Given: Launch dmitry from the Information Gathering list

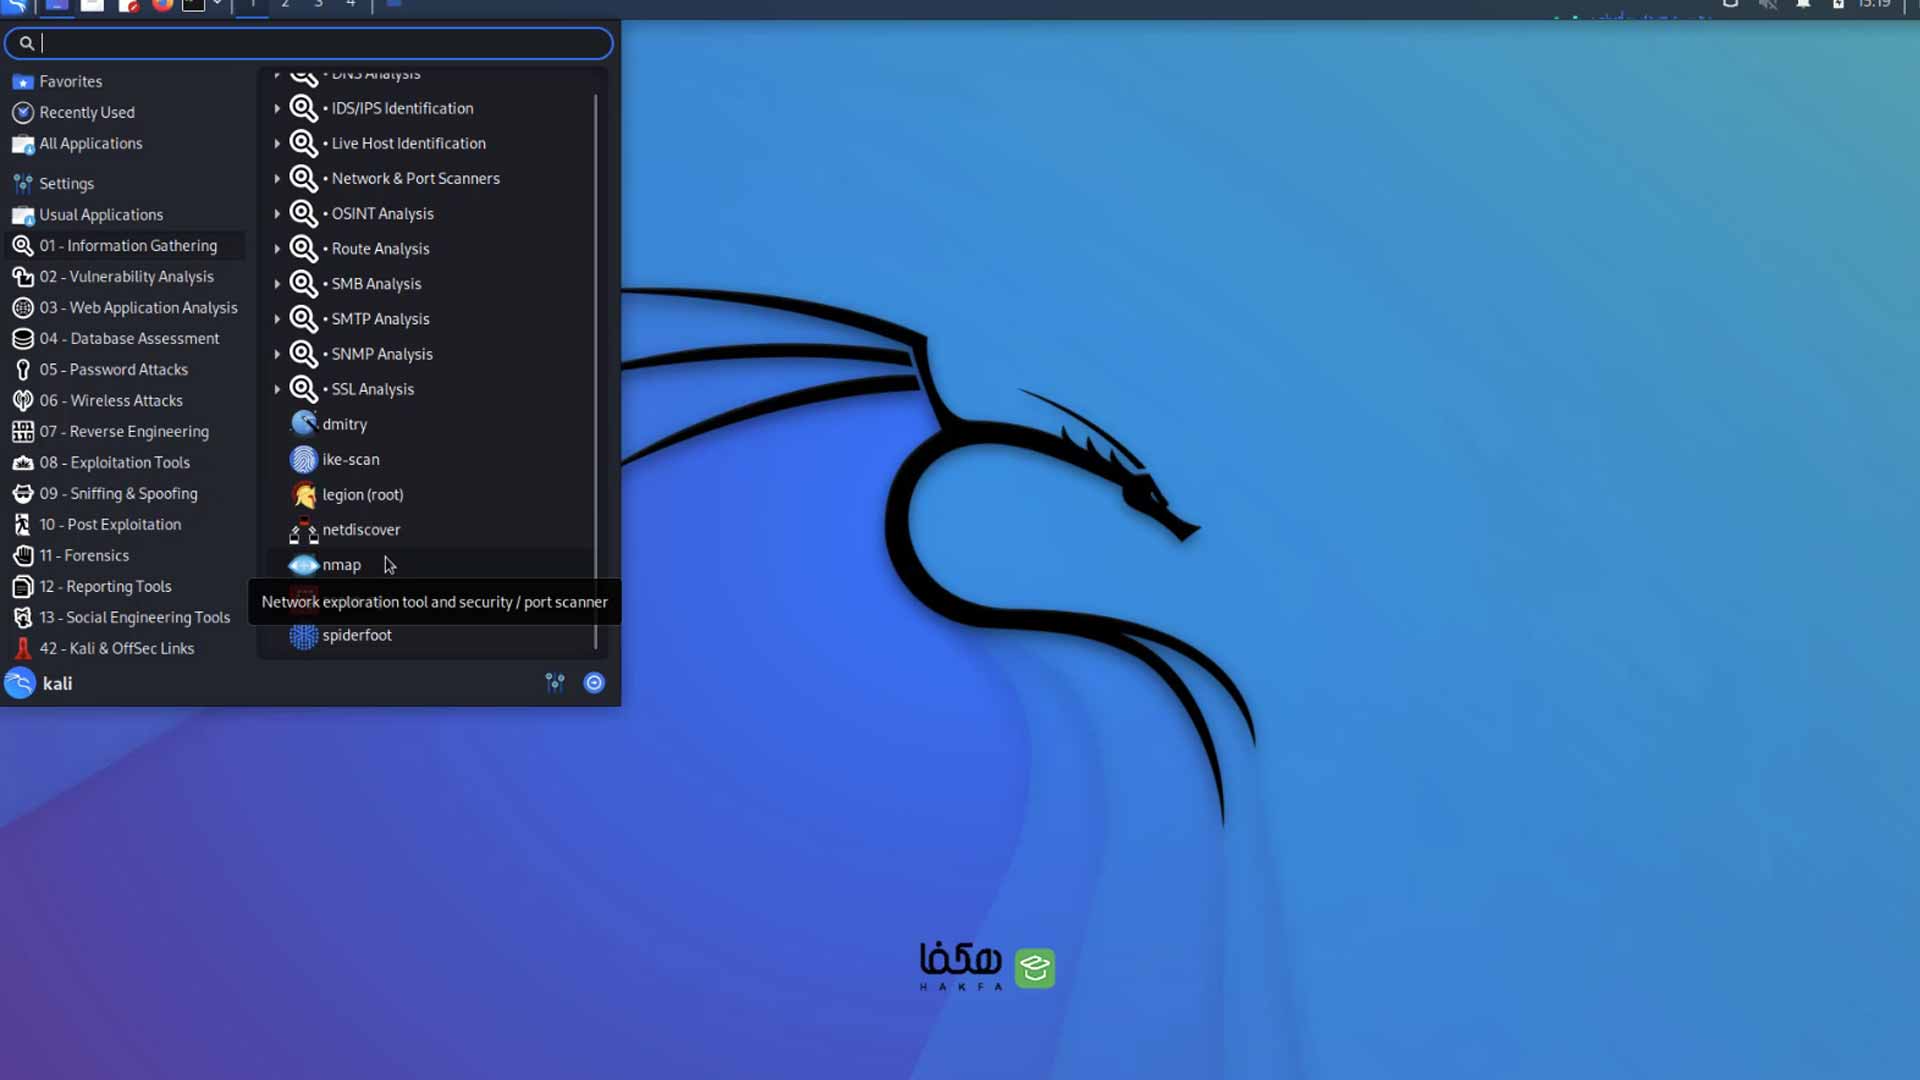Looking at the screenshot, I should pyautogui.click(x=431, y=424).
